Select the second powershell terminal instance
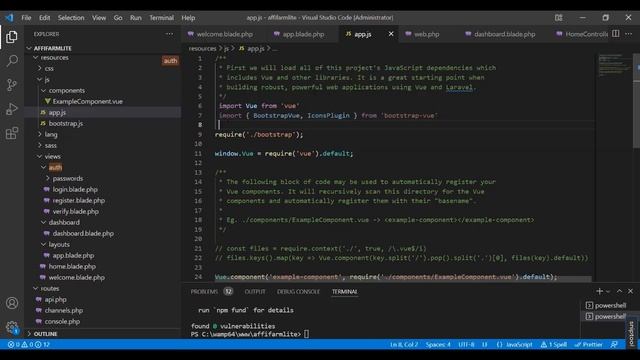The width and height of the screenshot is (640, 360). click(x=606, y=316)
